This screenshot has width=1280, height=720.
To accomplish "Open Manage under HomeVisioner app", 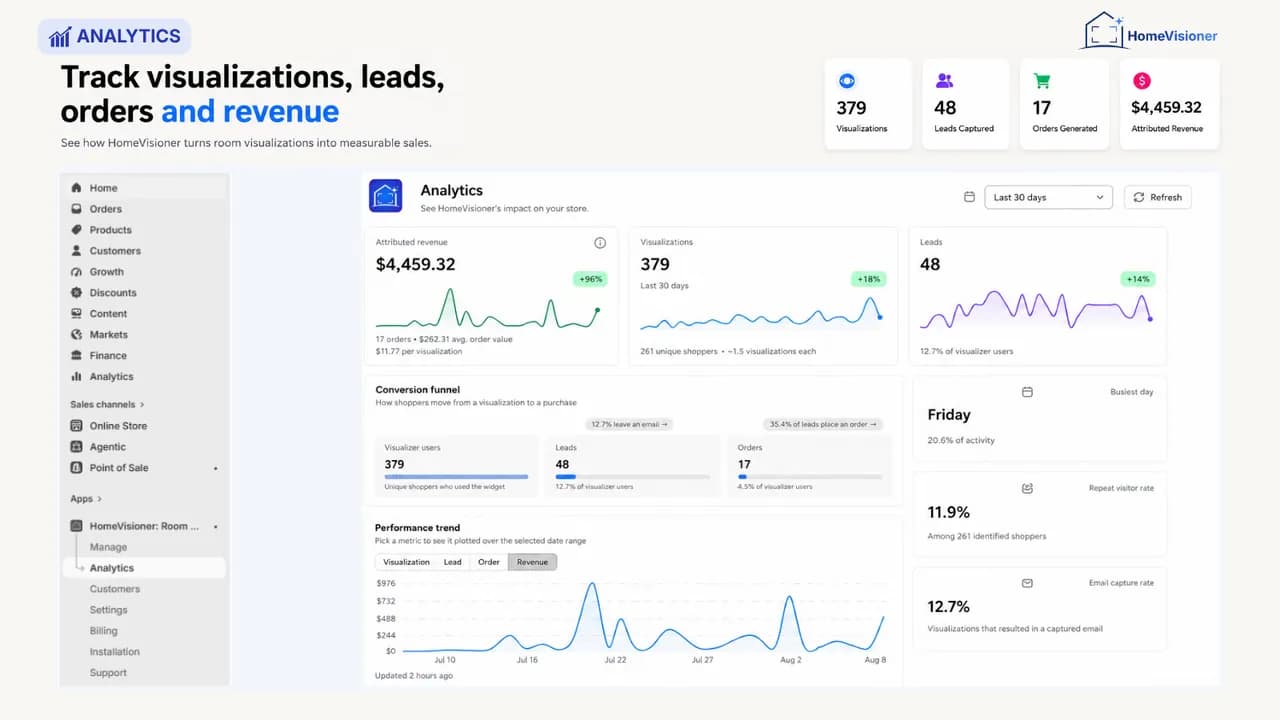I will pos(108,547).
